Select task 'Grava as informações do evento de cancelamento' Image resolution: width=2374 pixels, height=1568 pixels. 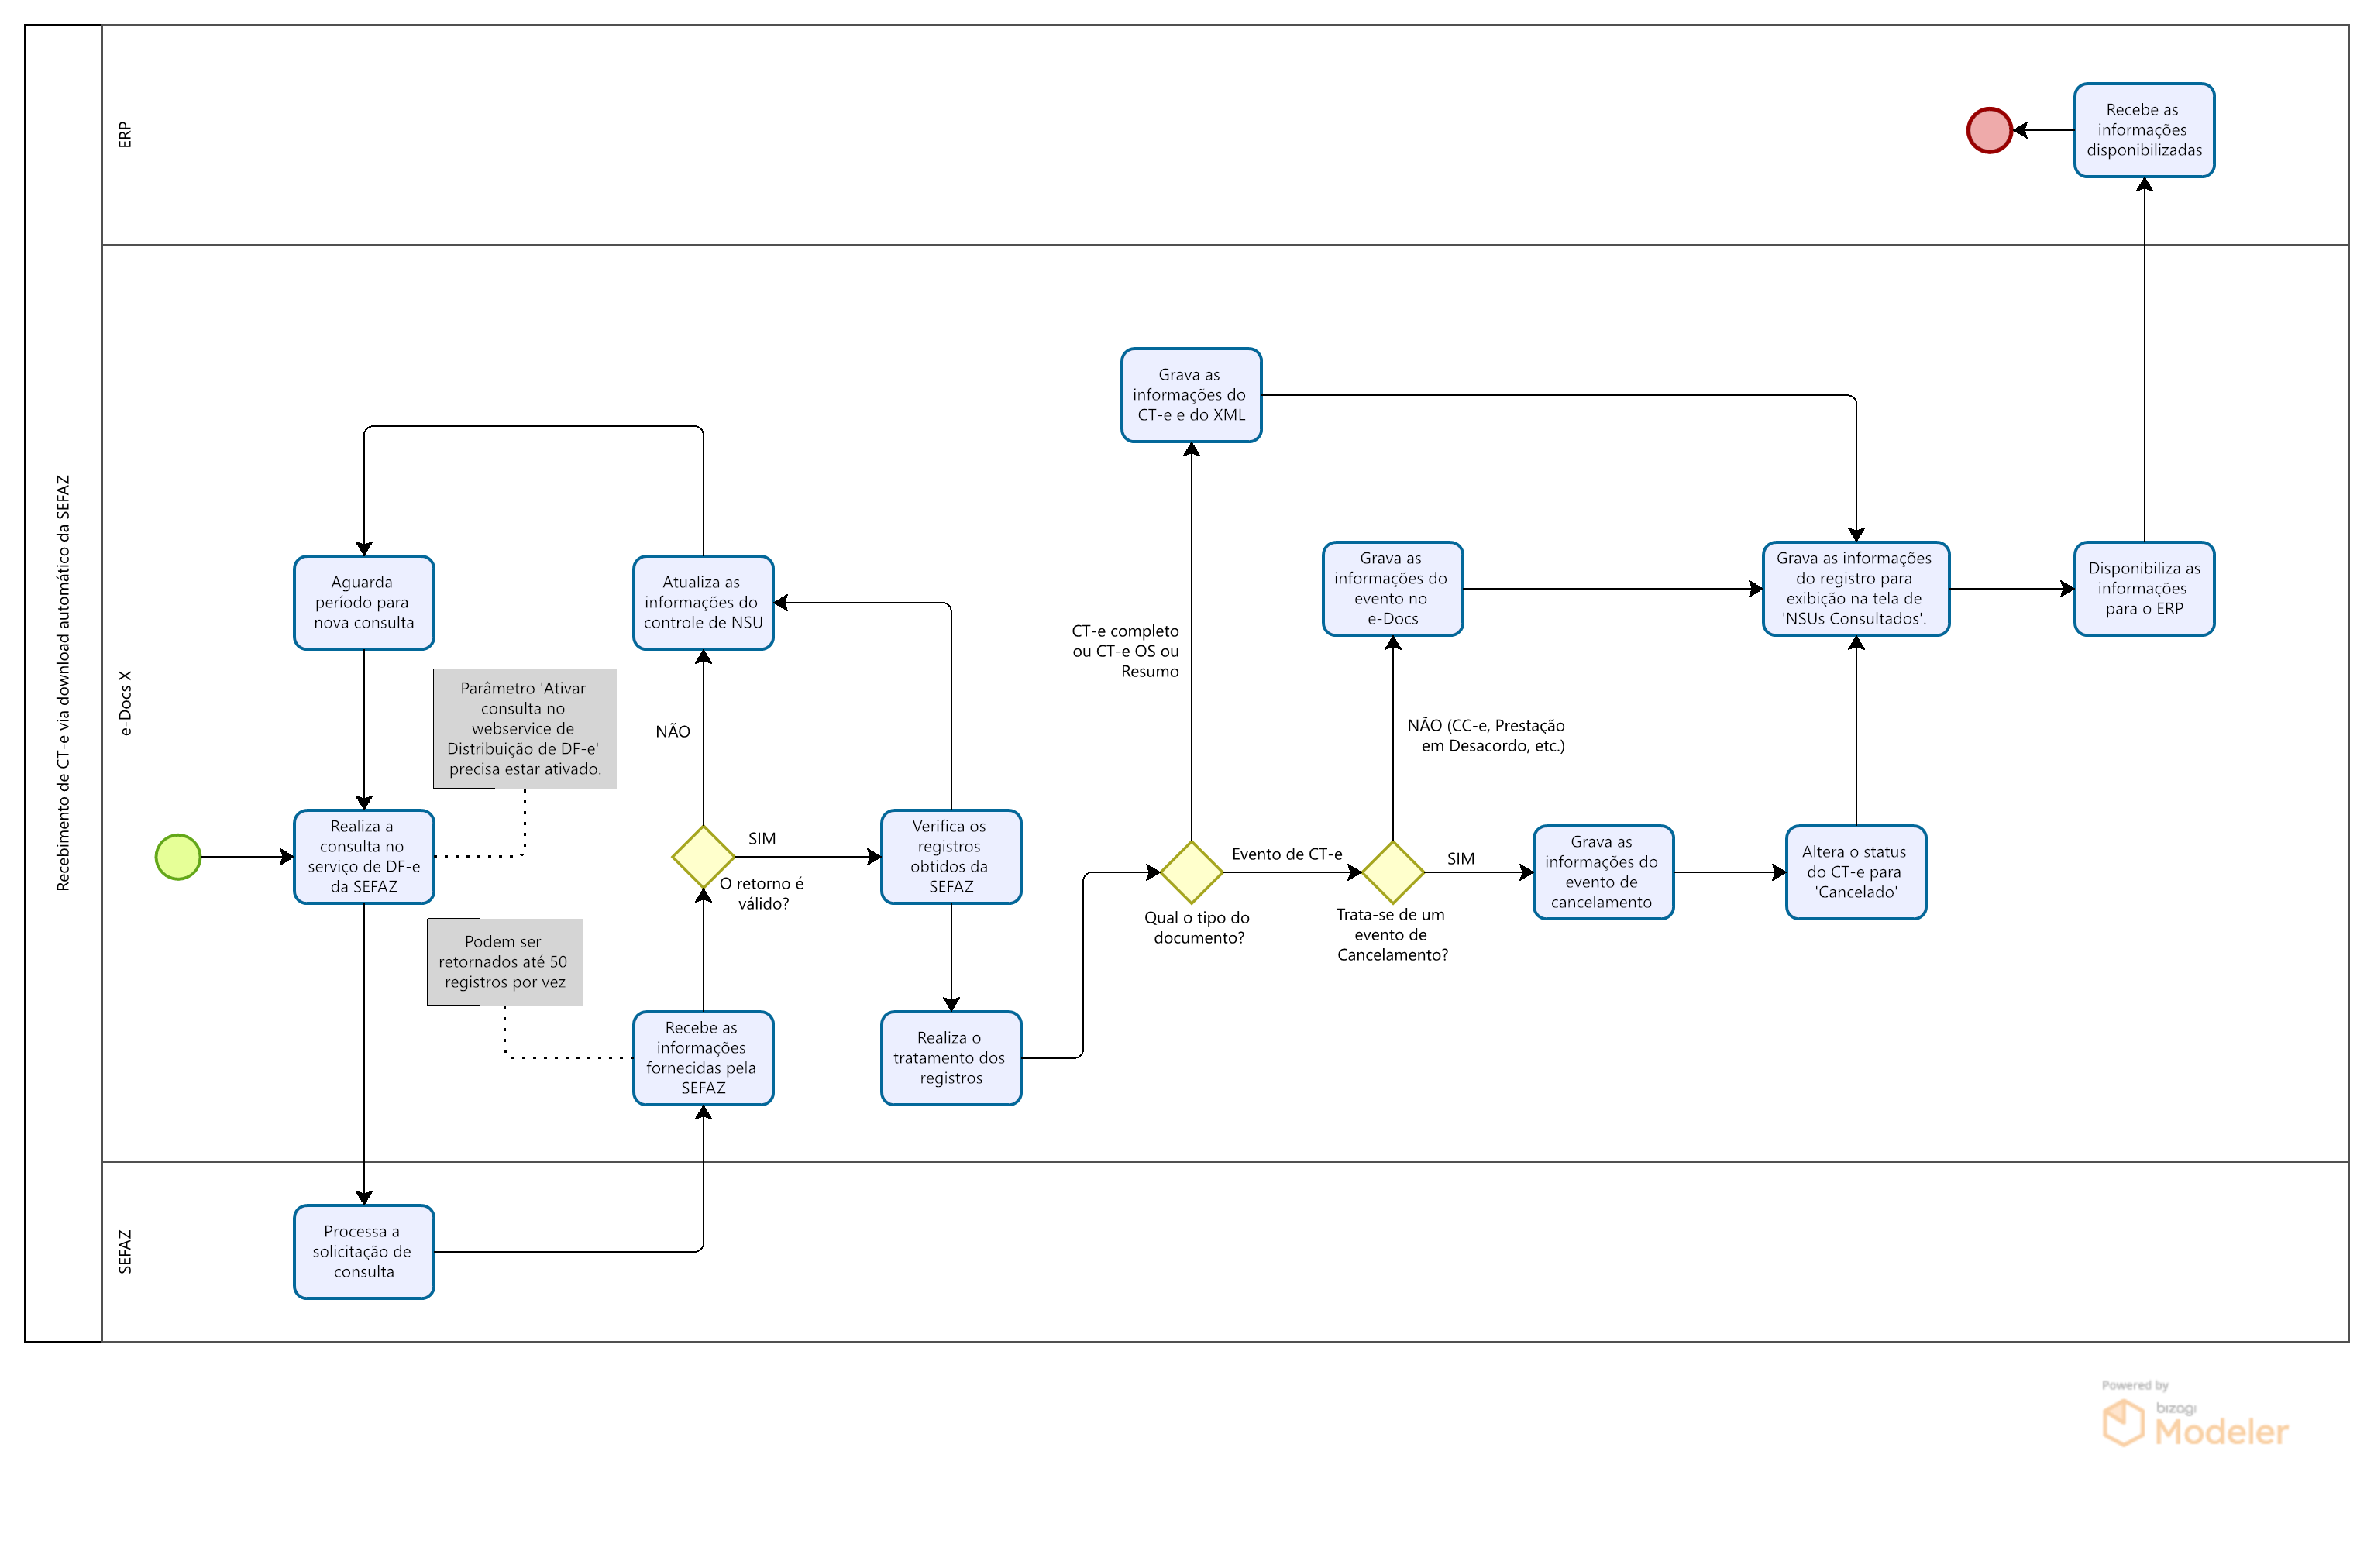[1603, 872]
